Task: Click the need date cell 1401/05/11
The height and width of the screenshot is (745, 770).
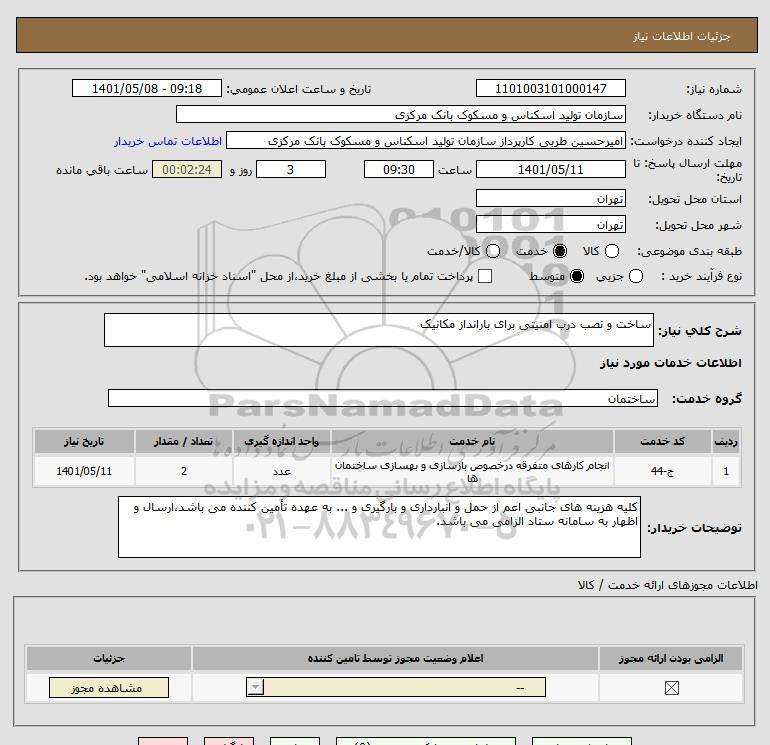Action: (x=84, y=471)
